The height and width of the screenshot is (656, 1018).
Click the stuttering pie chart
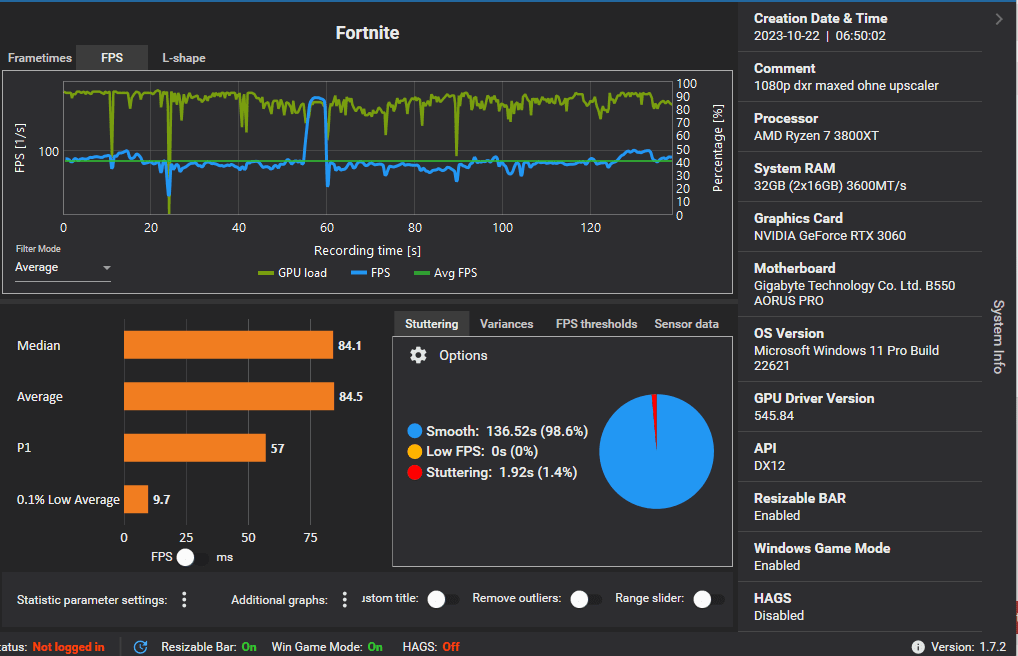click(656, 451)
